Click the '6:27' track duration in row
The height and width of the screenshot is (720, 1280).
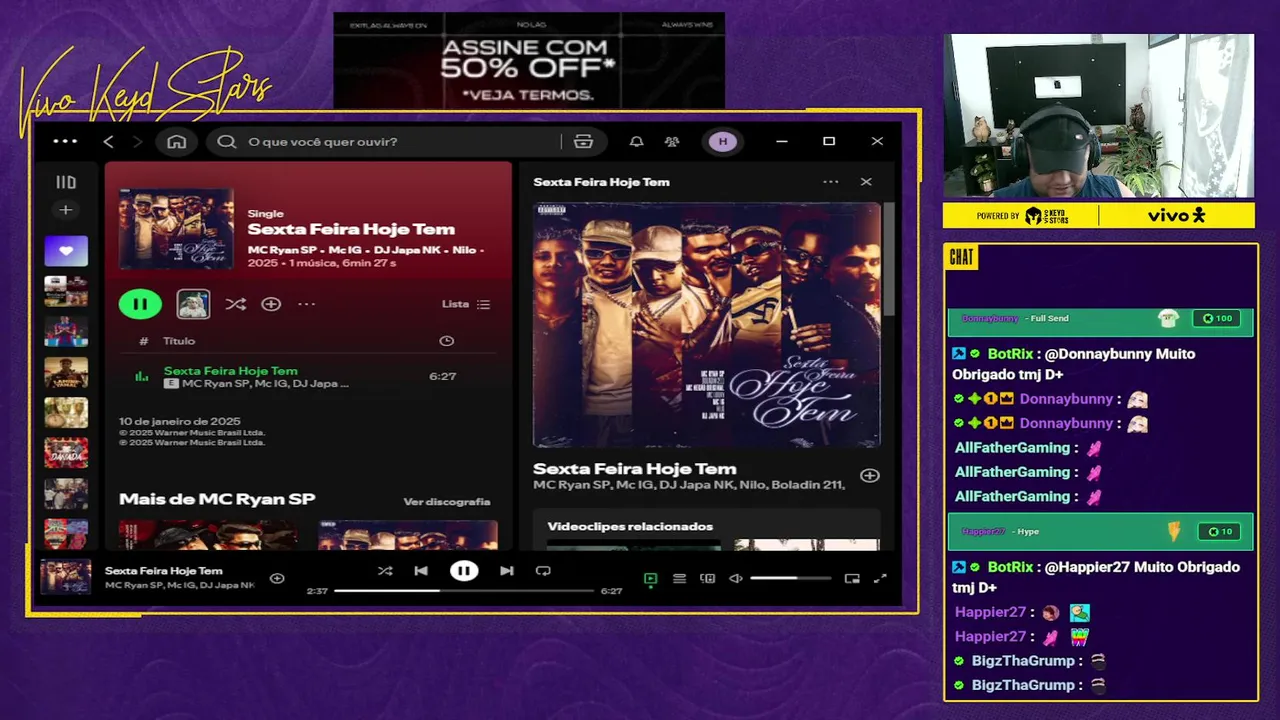443,377
